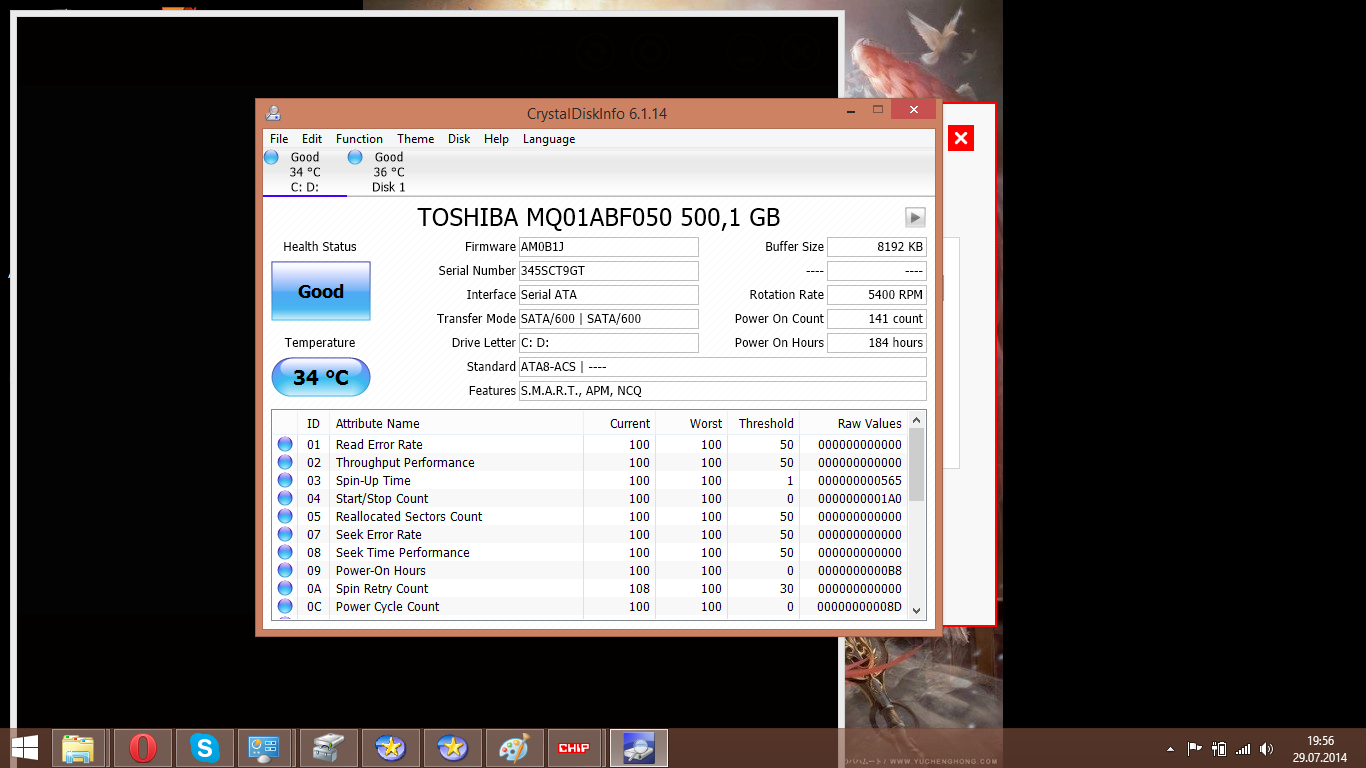Click the CrystalDiskInfo taskbar icon
Viewport: 1366px width, 768px height.
click(x=637, y=748)
